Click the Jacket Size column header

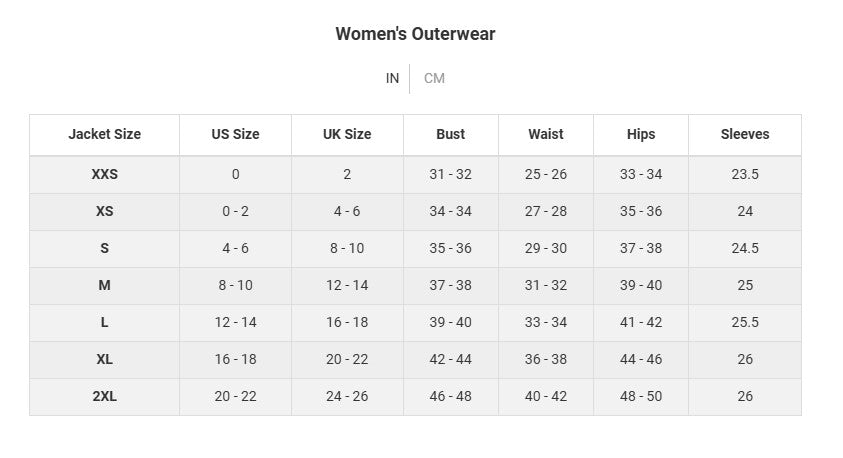pyautogui.click(x=104, y=134)
